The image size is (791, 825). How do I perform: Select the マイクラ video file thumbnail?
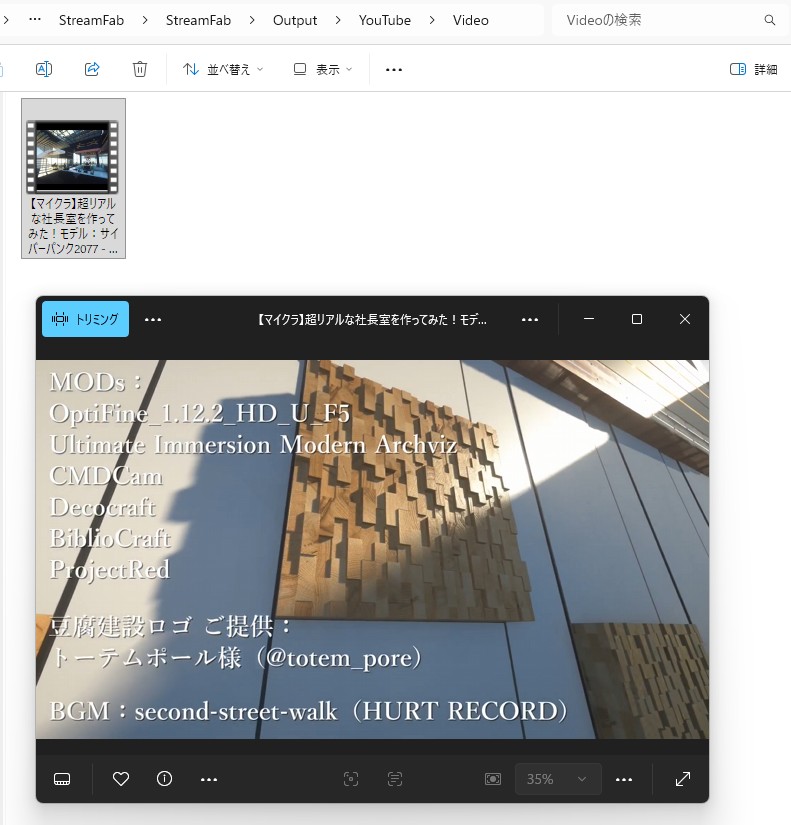point(73,177)
